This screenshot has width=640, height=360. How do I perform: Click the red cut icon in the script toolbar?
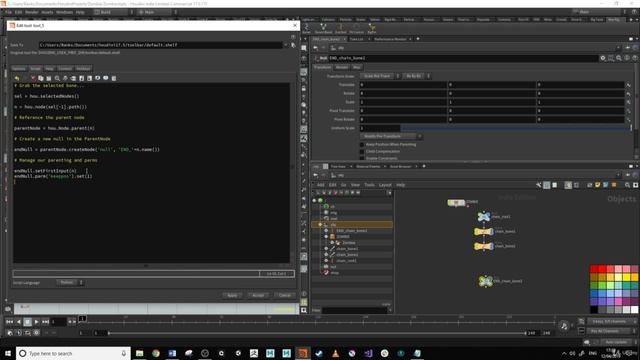pos(33,78)
